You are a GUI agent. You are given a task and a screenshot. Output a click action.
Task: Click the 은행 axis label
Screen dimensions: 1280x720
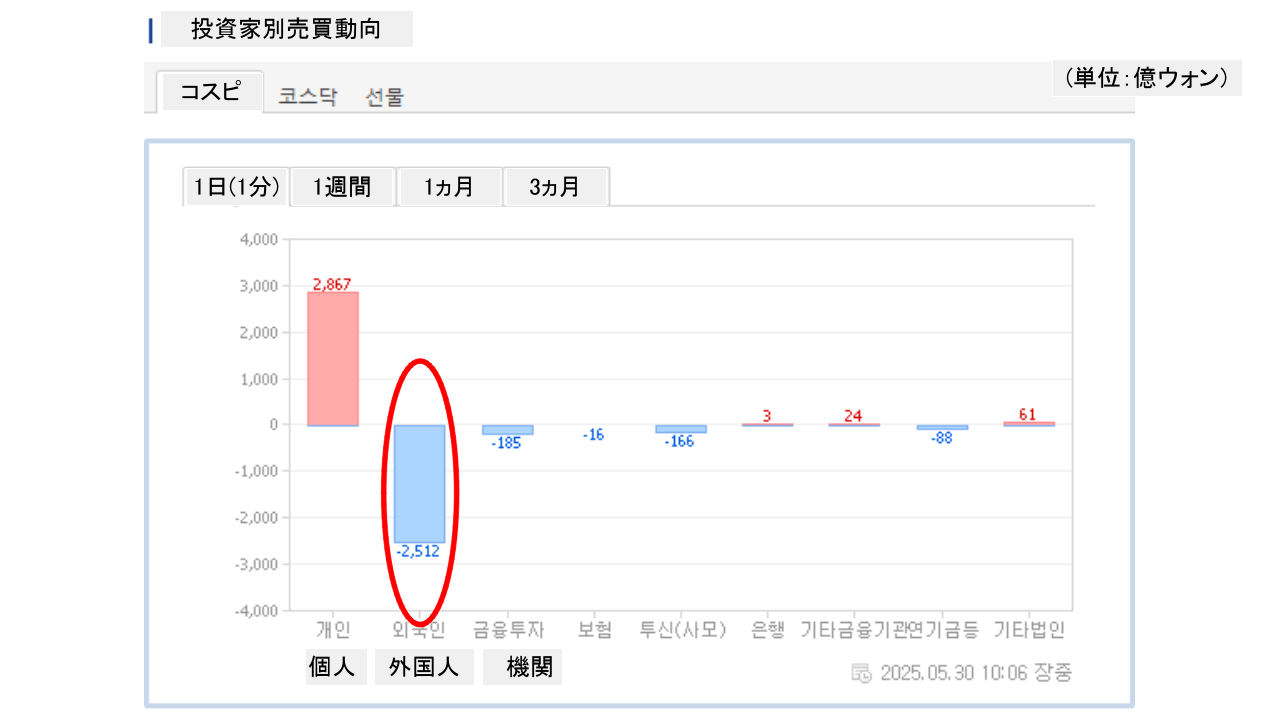pyautogui.click(x=768, y=630)
